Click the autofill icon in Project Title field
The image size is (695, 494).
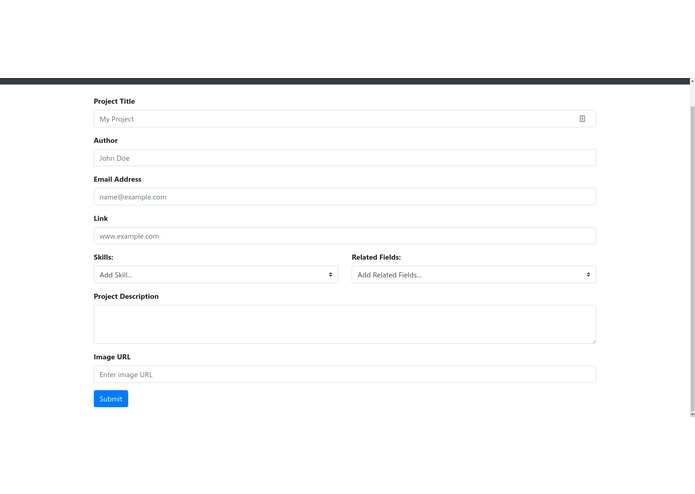pos(582,119)
